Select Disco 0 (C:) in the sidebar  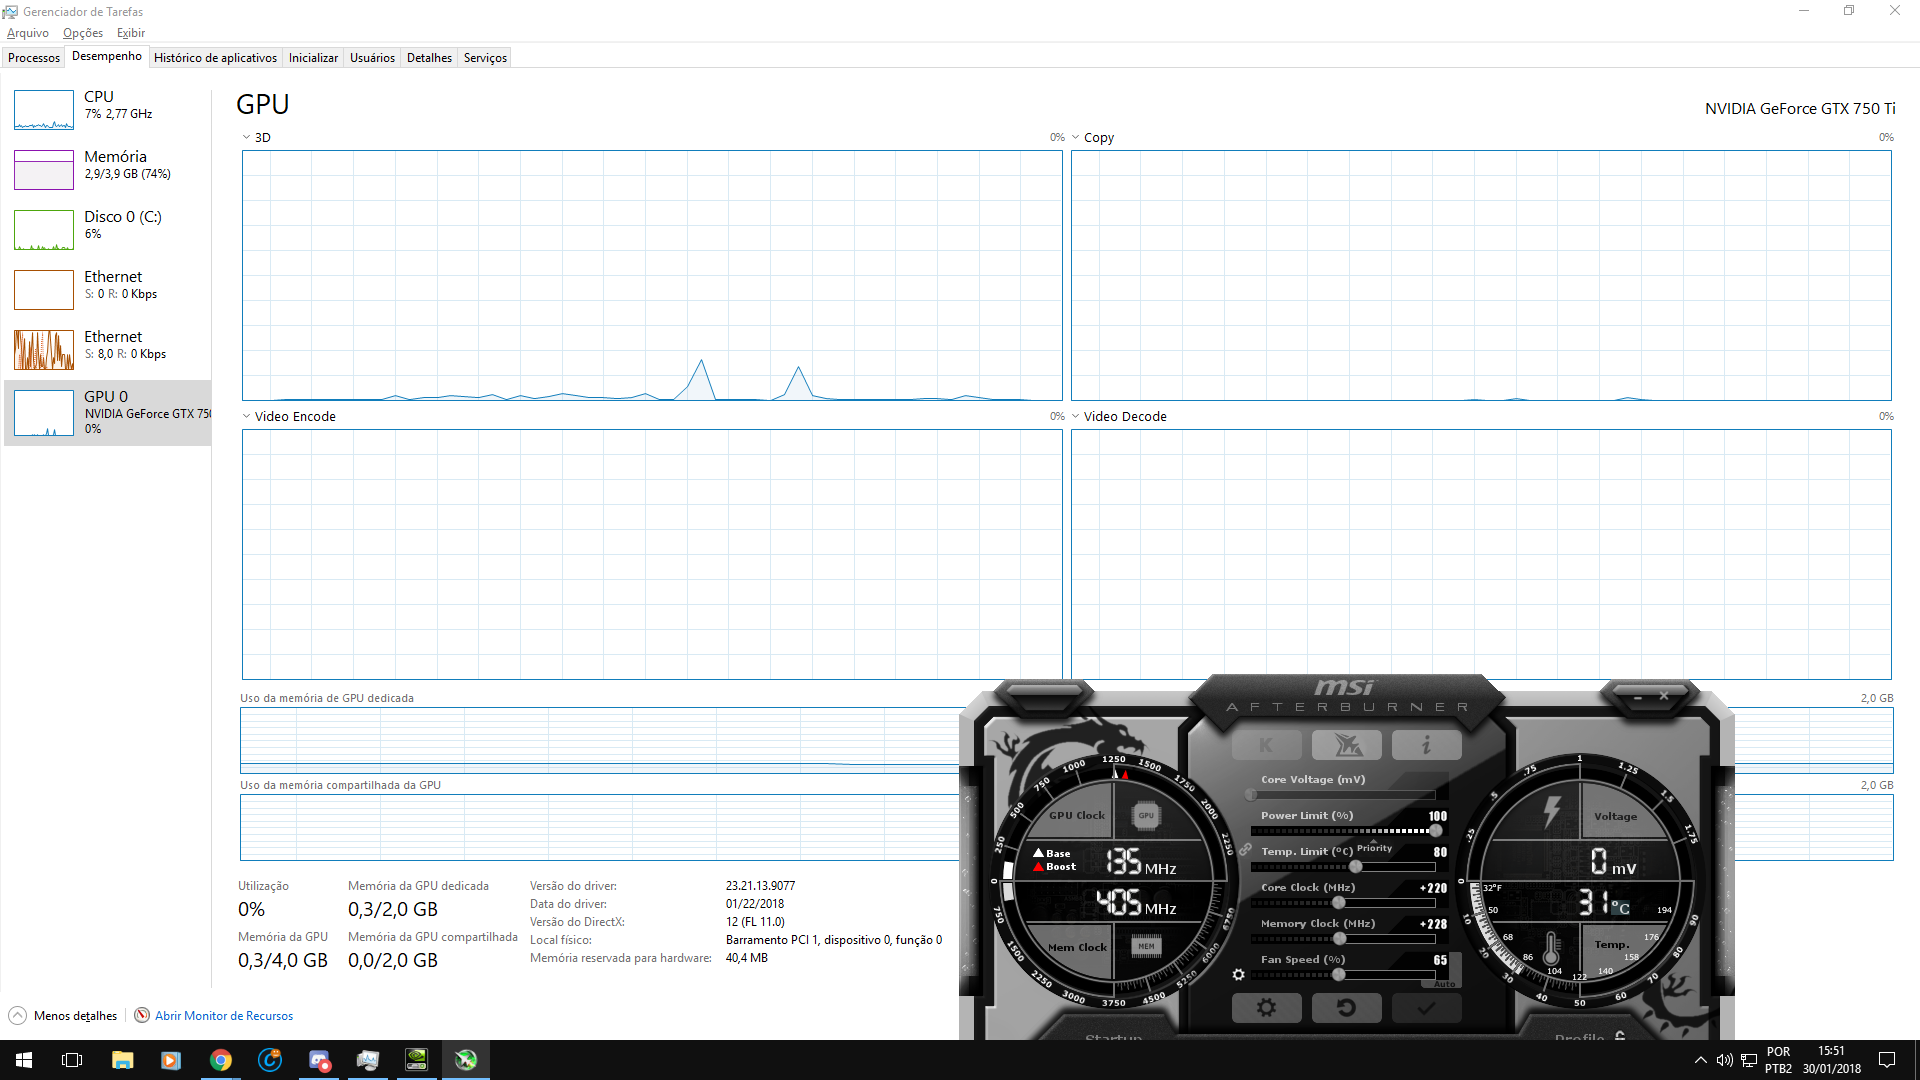[108, 230]
